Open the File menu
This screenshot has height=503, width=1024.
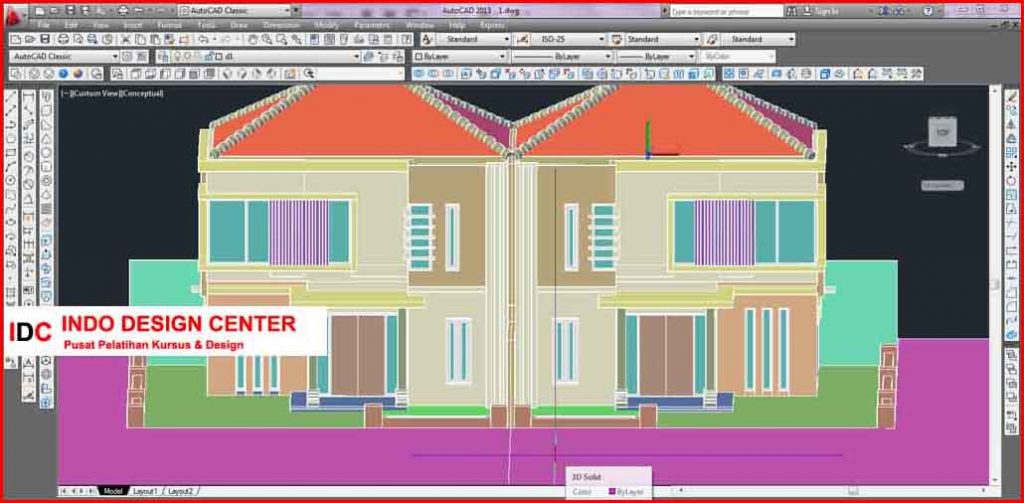coord(44,25)
